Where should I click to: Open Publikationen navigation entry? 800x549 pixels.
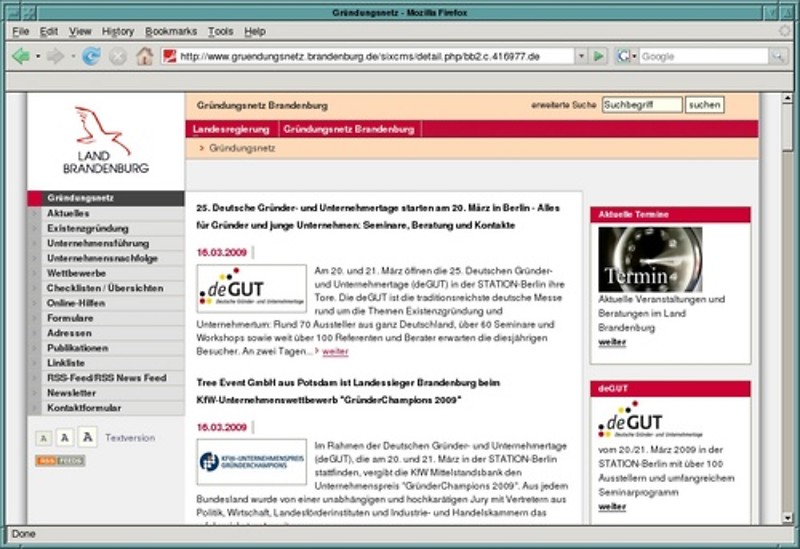click(x=106, y=348)
